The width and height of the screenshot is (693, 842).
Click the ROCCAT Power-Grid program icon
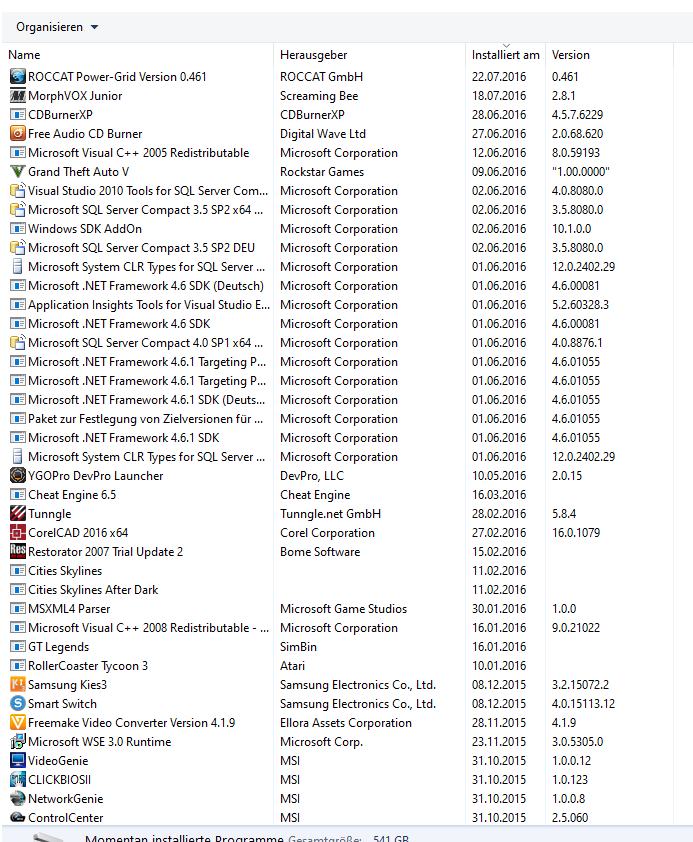pyautogui.click(x=18, y=76)
